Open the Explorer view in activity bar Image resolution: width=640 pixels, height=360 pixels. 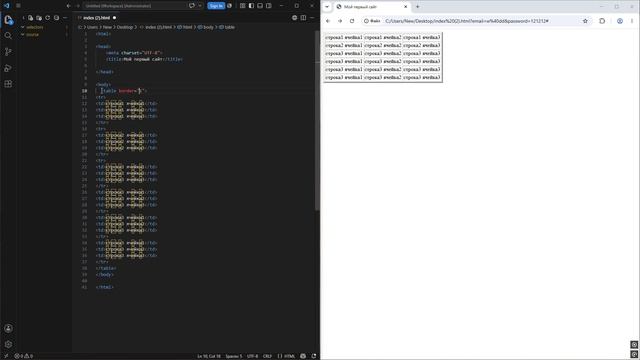pyautogui.click(x=8, y=20)
